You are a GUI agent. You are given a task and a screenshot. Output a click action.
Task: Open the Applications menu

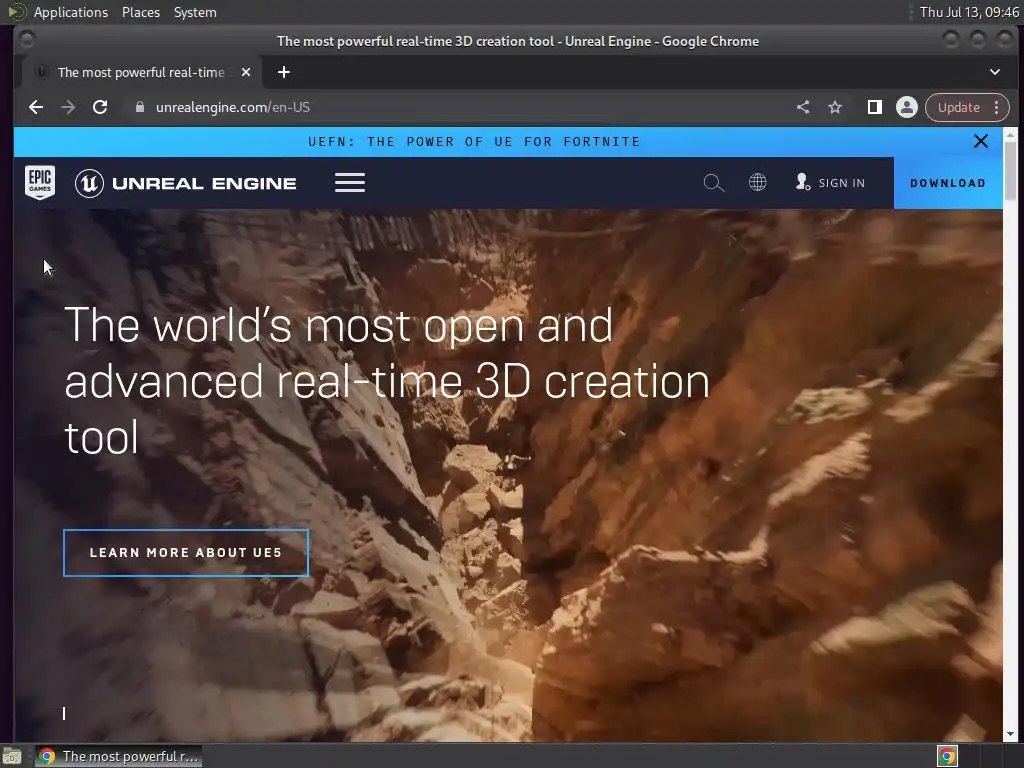click(x=71, y=12)
